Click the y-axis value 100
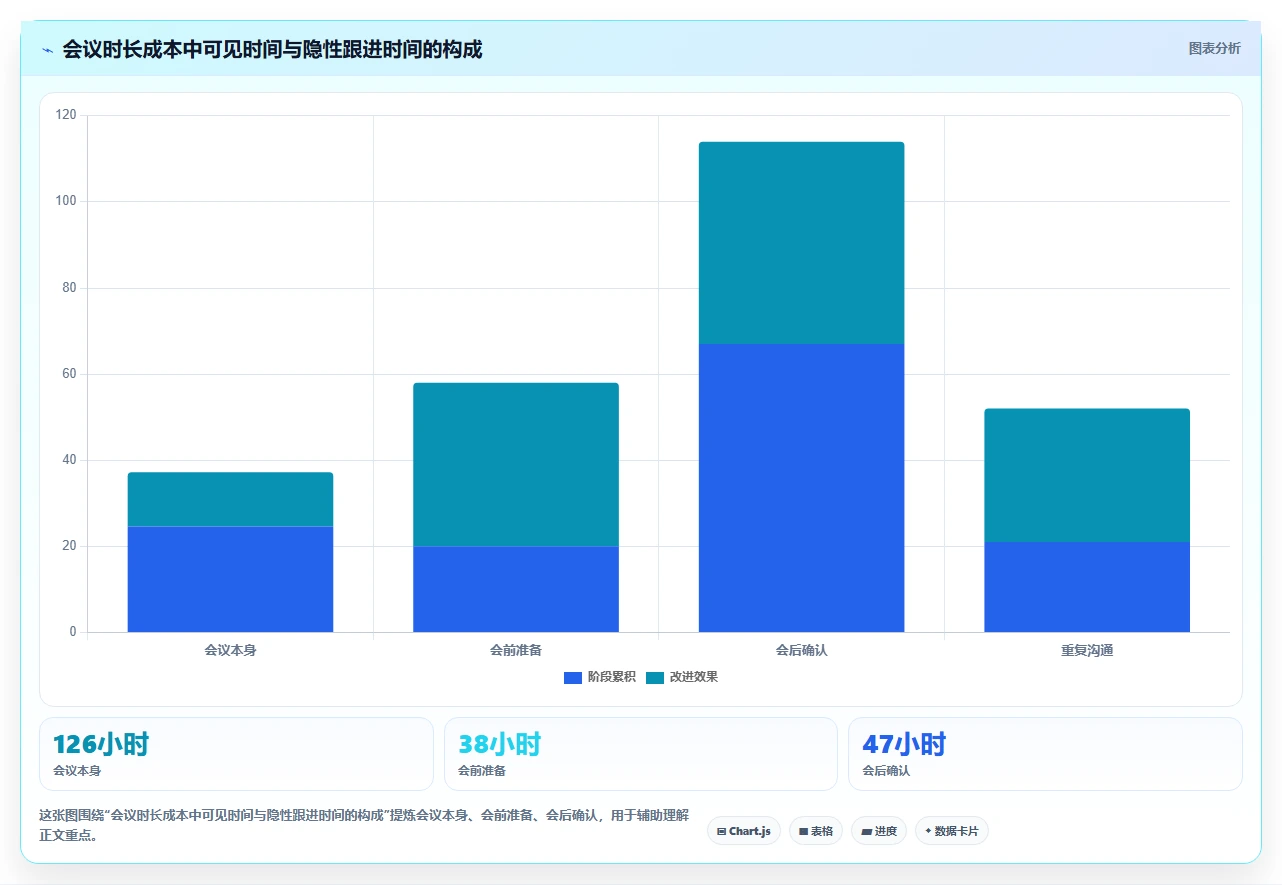 (x=66, y=201)
